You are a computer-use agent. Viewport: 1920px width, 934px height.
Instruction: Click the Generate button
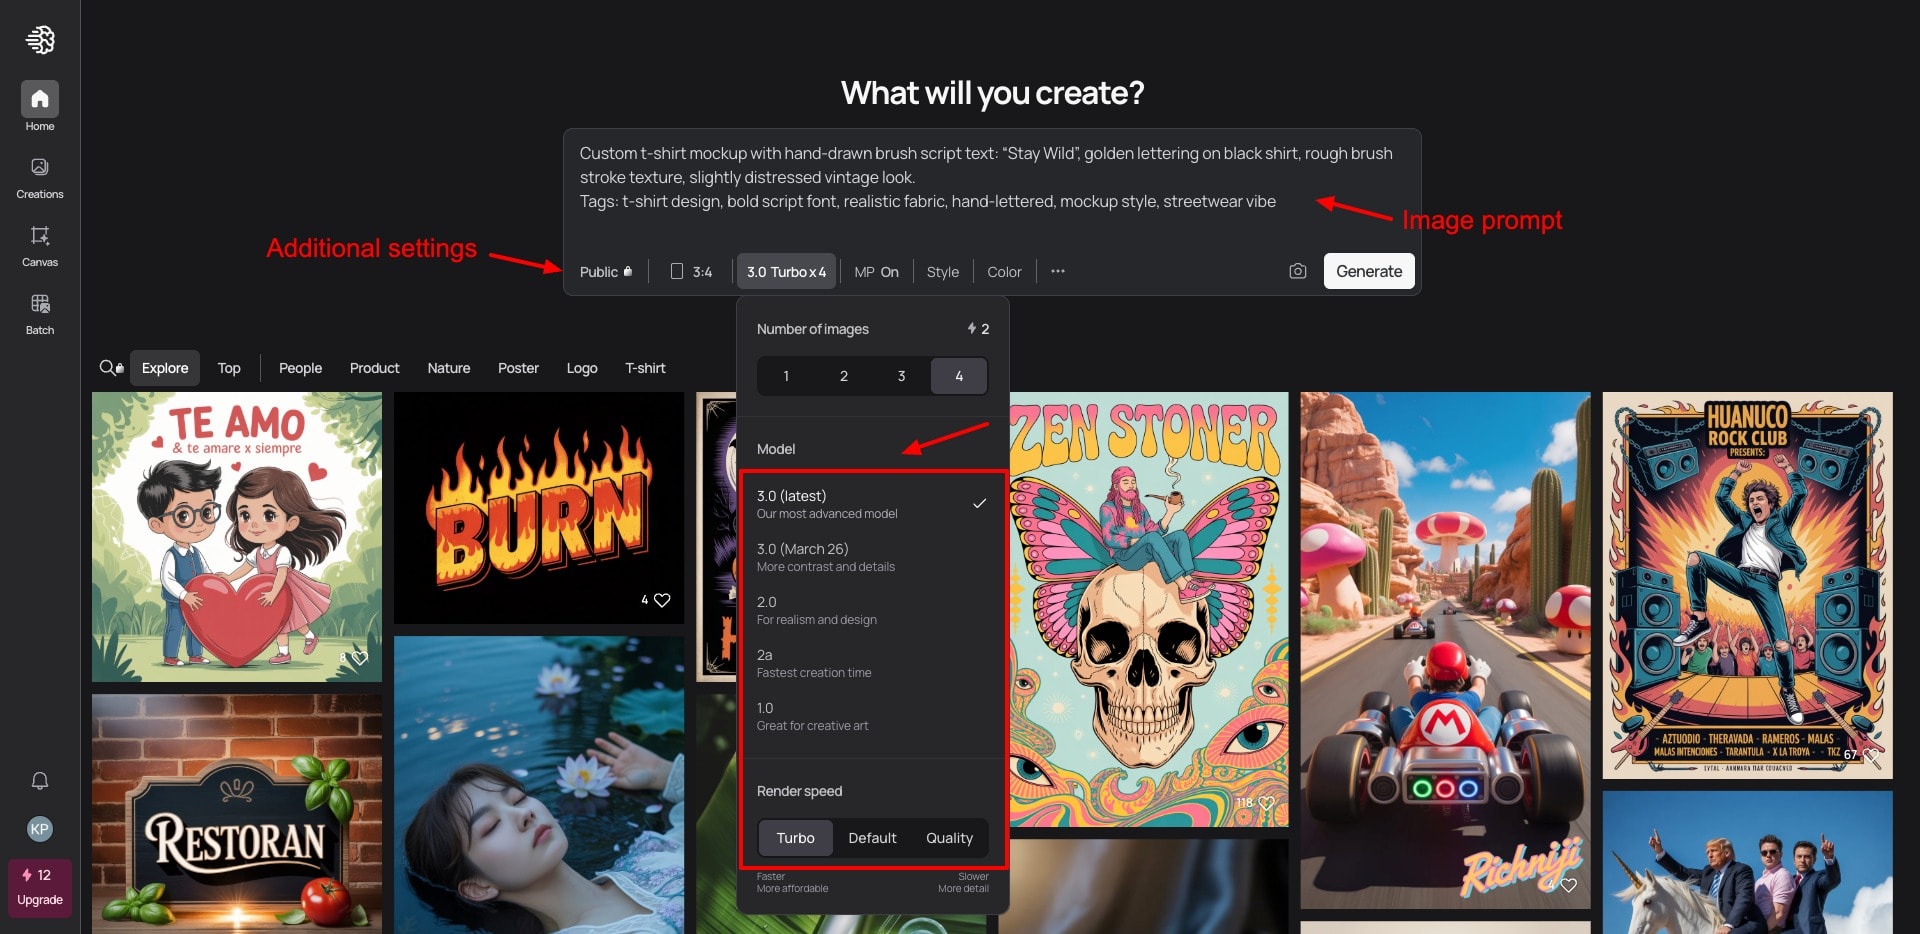click(1368, 271)
